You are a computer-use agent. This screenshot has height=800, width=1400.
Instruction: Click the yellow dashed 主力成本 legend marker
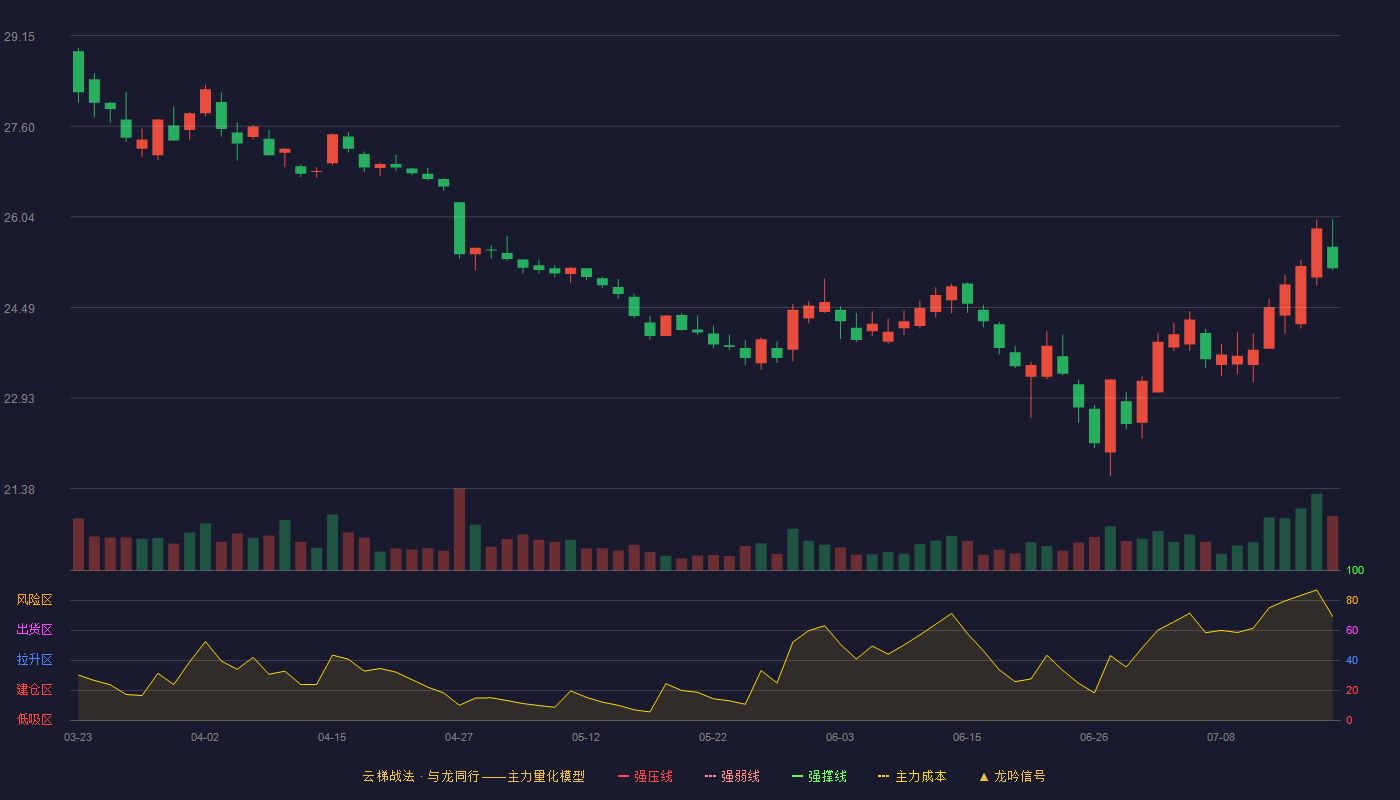point(883,776)
